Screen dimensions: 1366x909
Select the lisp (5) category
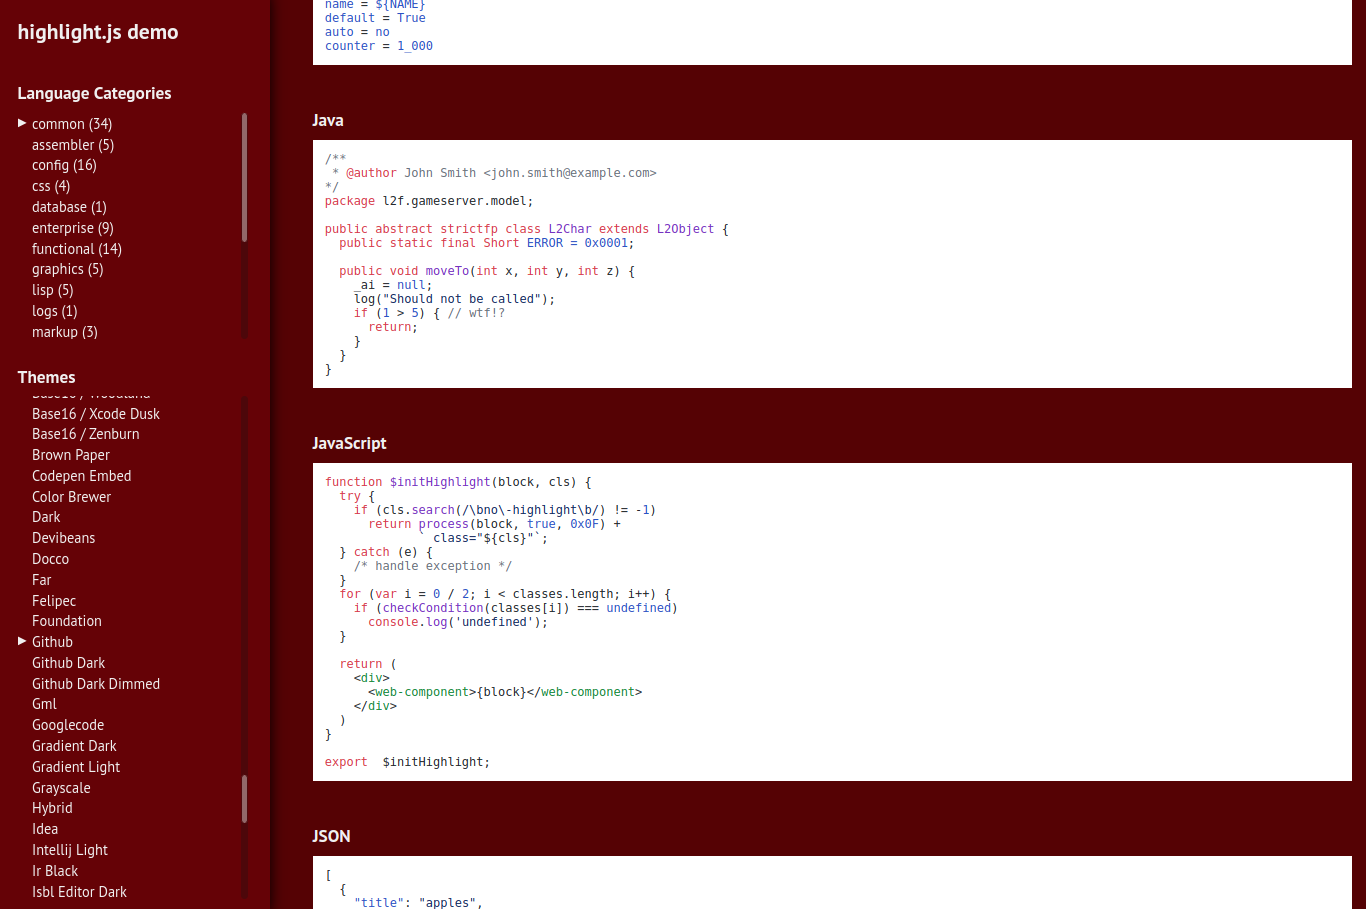pyautogui.click(x=52, y=290)
